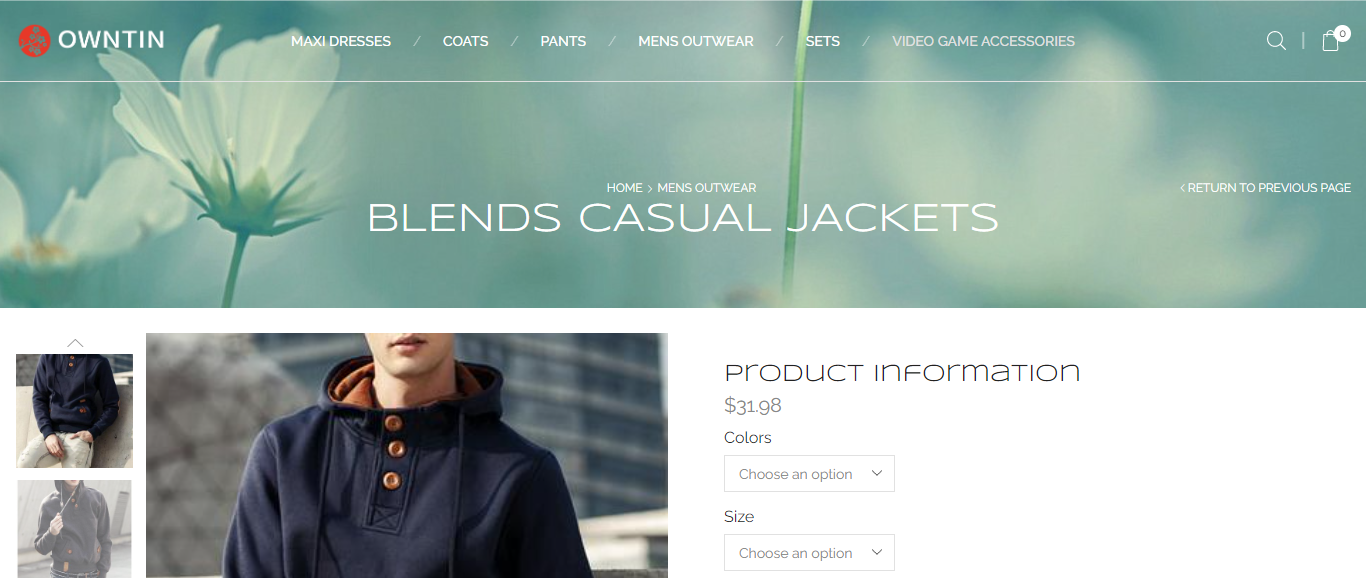Viewport: 1366px width, 578px height.
Task: Open the search magnifier icon
Action: click(x=1276, y=41)
